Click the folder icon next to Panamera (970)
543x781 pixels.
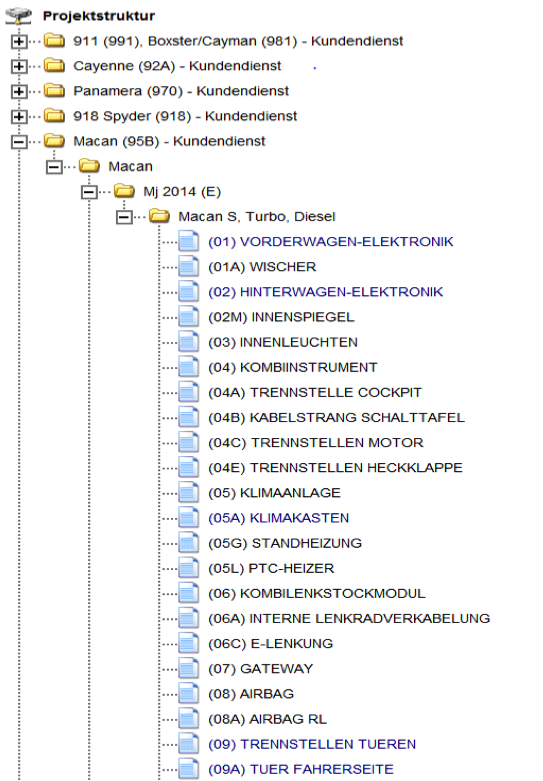click(x=54, y=91)
